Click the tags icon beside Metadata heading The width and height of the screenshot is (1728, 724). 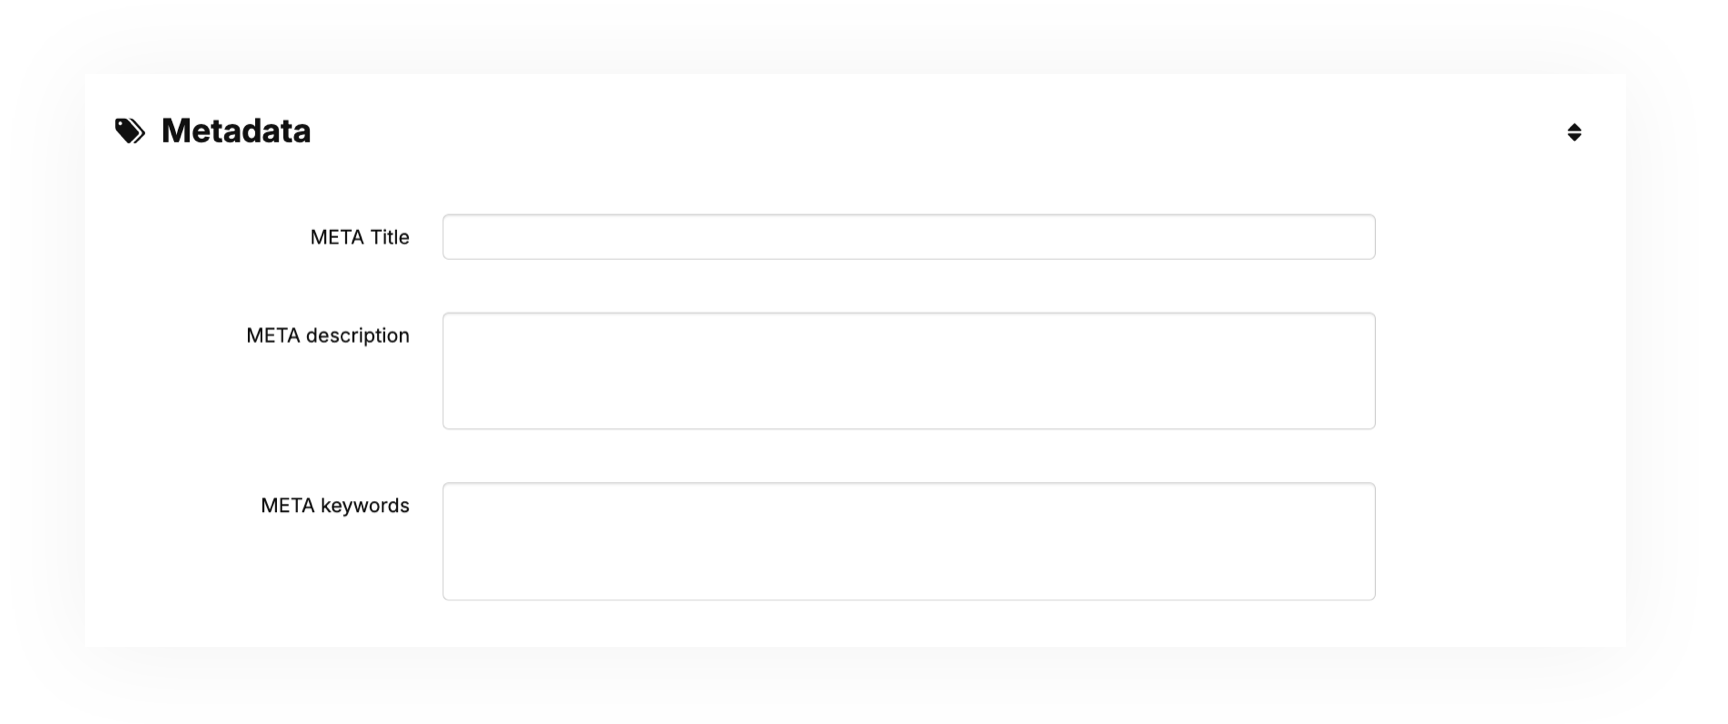pos(131,130)
